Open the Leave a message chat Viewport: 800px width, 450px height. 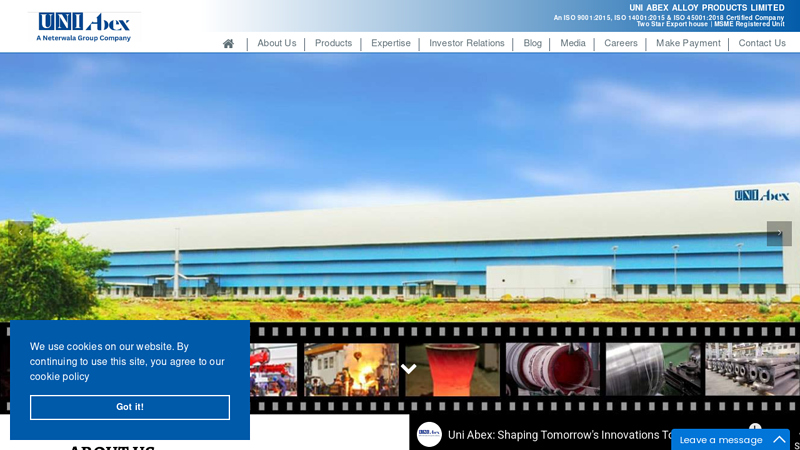point(721,440)
